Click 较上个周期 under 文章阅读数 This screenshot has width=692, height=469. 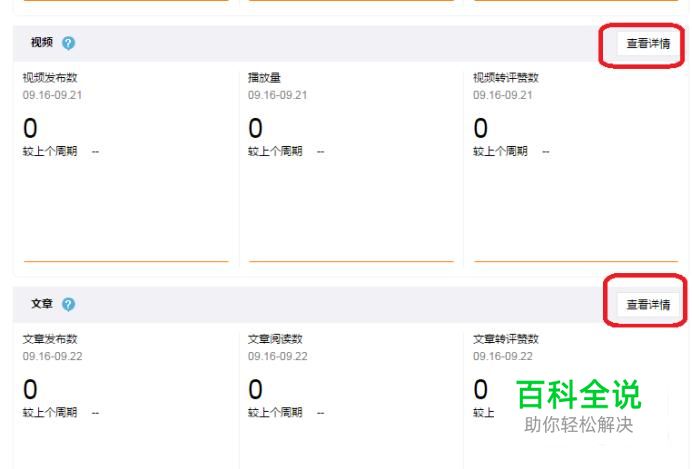275,413
